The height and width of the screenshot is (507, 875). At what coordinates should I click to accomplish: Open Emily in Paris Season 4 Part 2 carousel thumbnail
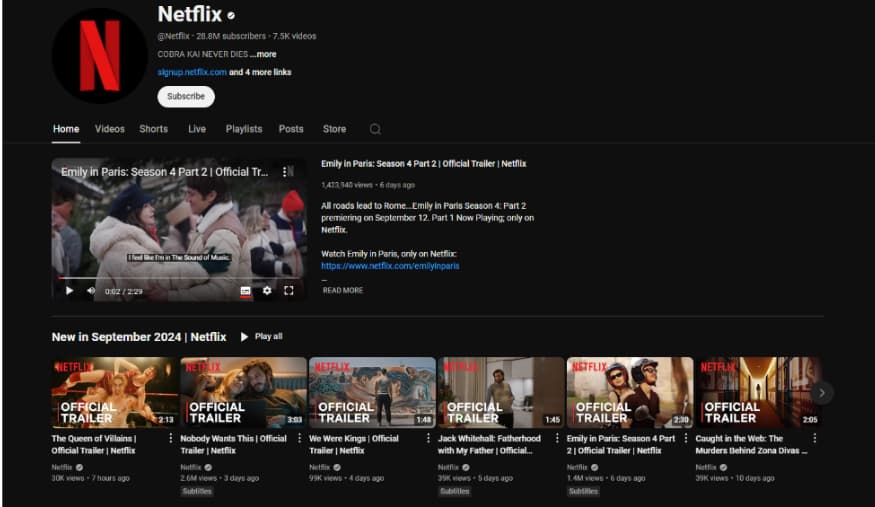[x=630, y=393]
